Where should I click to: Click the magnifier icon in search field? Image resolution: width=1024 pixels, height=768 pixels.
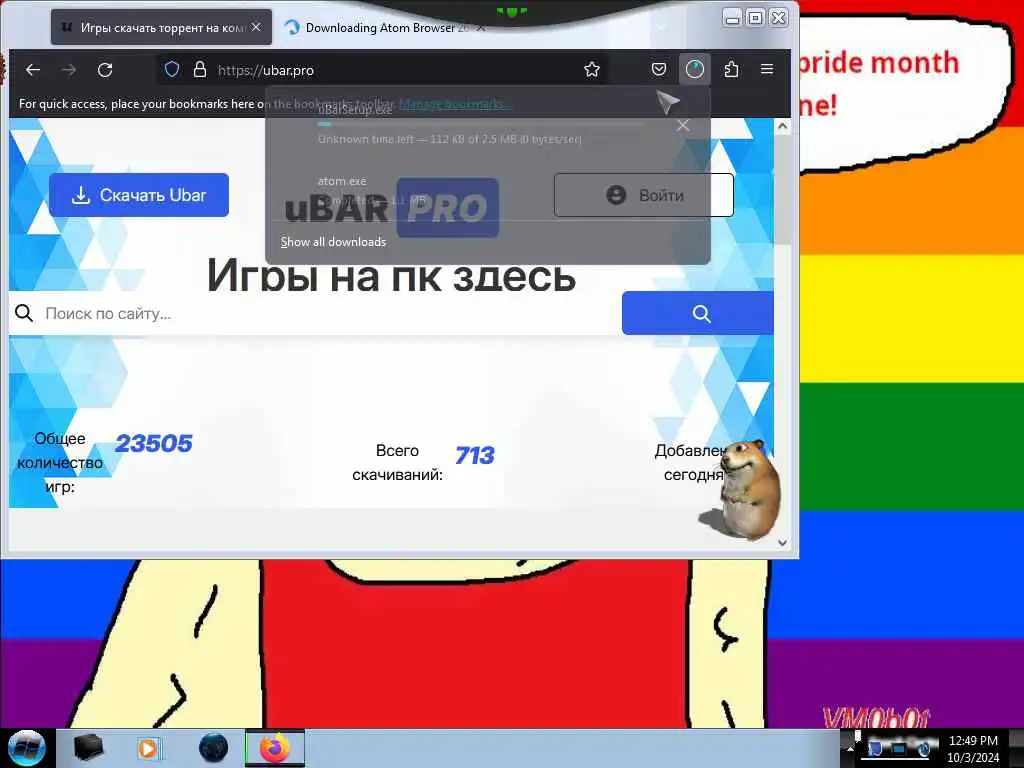24,313
